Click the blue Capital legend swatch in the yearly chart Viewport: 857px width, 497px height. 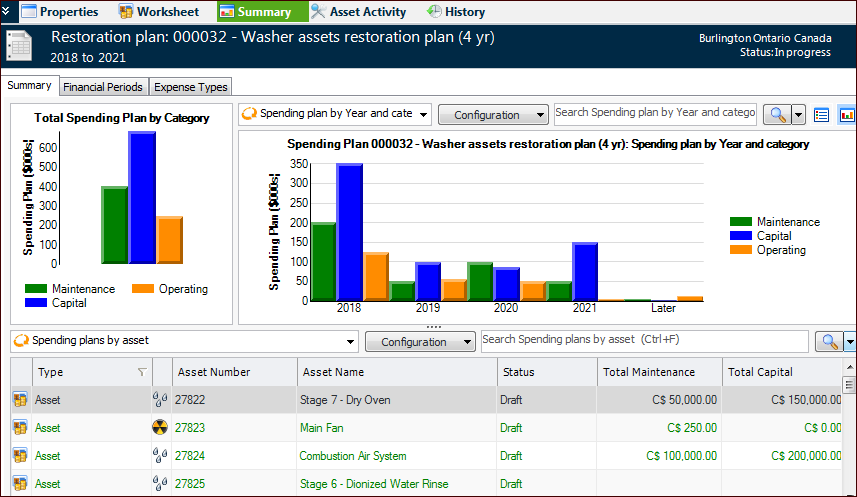pos(741,236)
